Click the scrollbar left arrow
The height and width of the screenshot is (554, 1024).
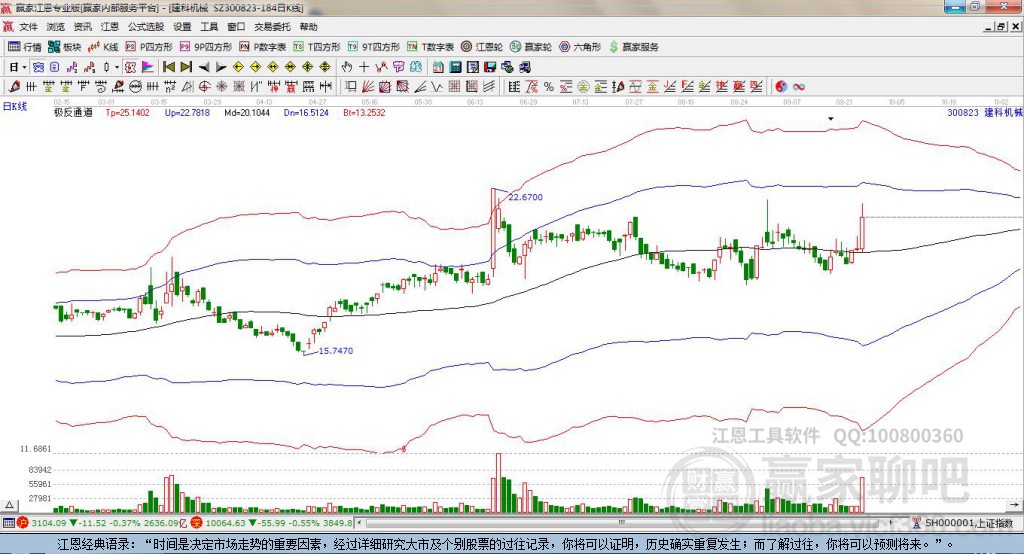[359, 523]
